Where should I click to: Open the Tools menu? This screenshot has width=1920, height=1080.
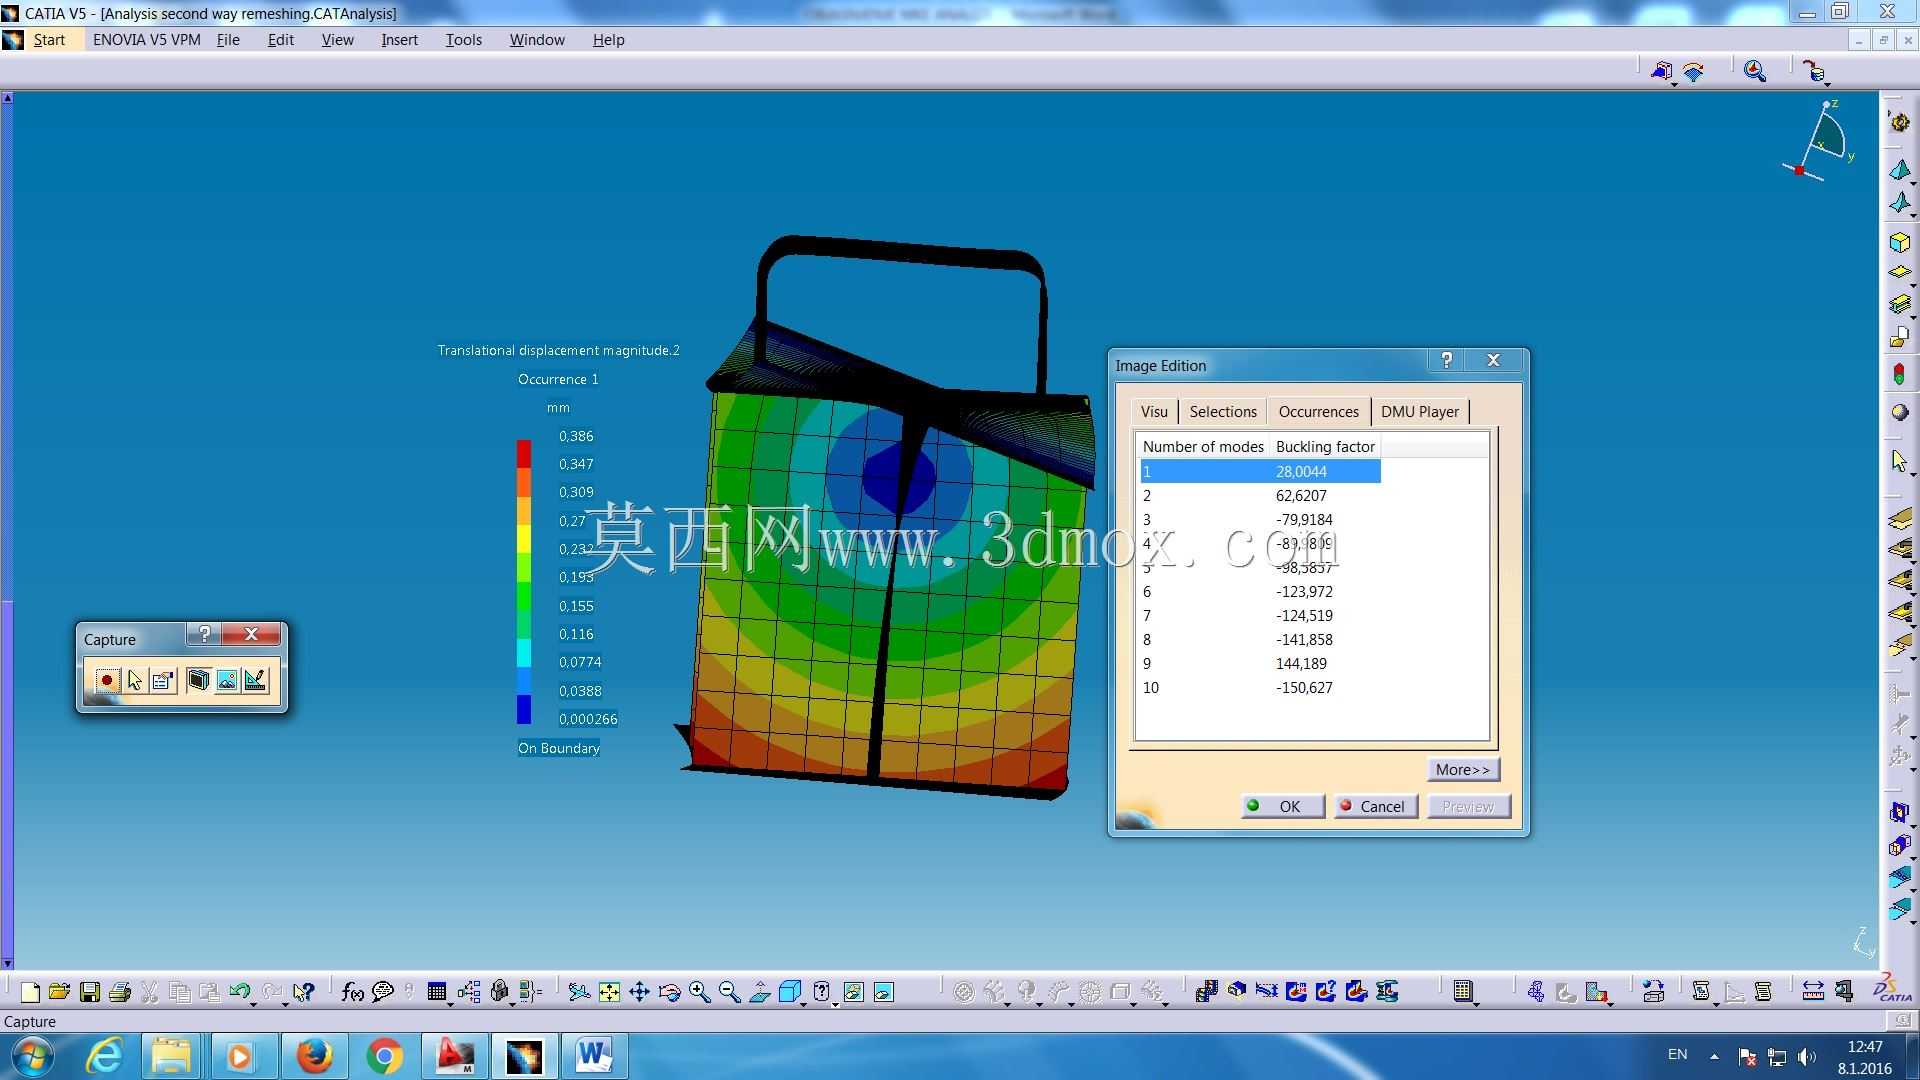pyautogui.click(x=464, y=40)
